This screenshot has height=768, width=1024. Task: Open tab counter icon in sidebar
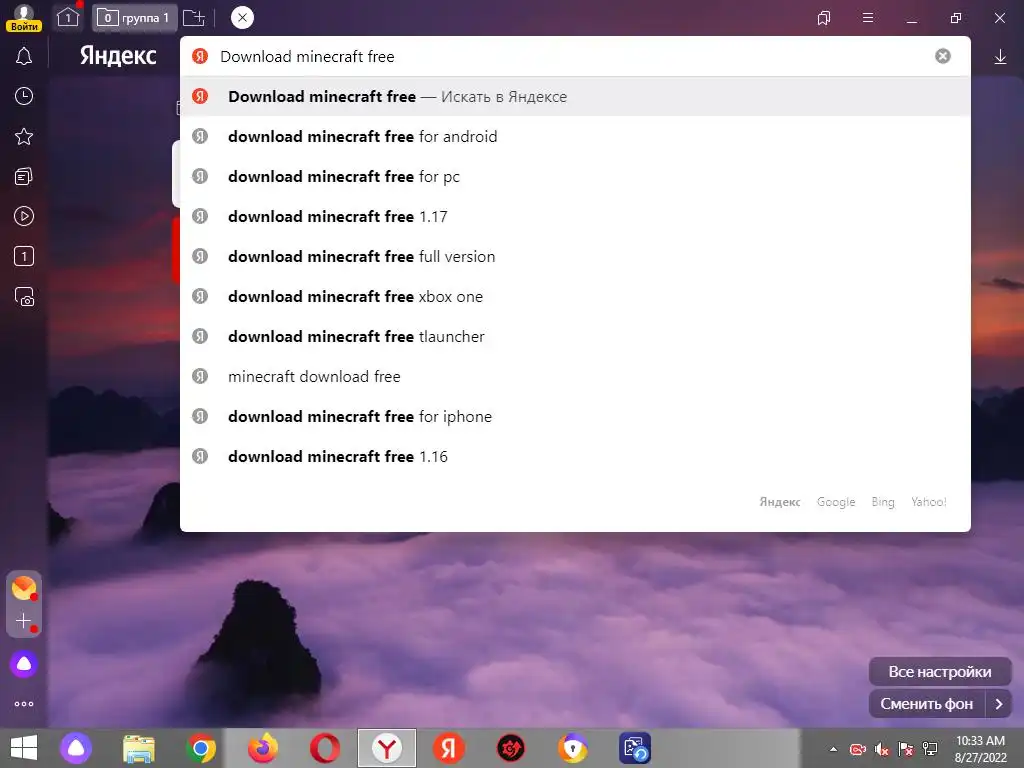tap(24, 256)
